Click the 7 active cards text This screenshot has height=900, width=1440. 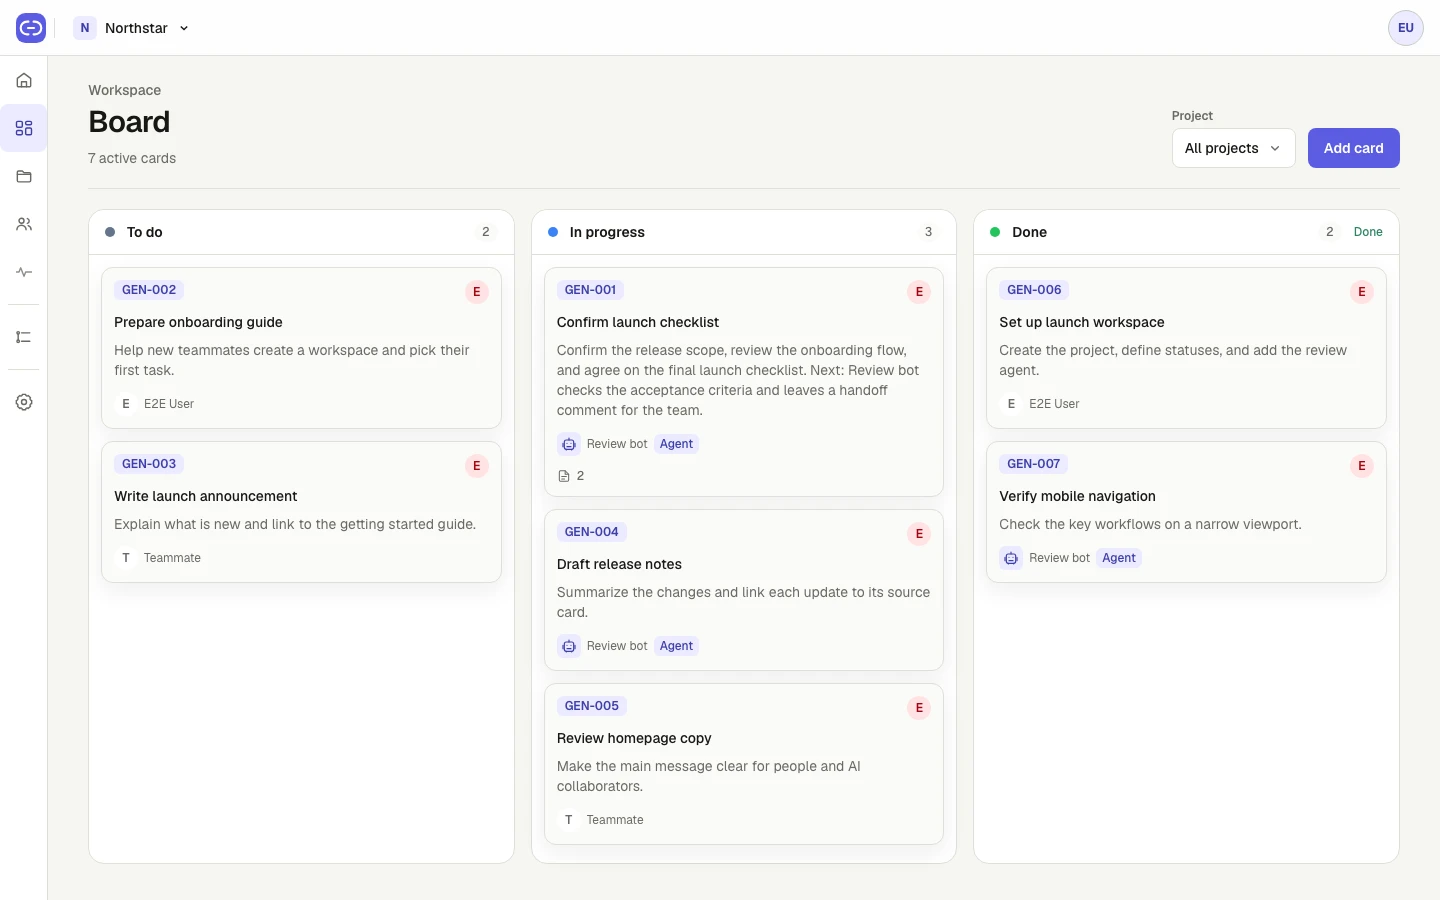pyautogui.click(x=132, y=158)
